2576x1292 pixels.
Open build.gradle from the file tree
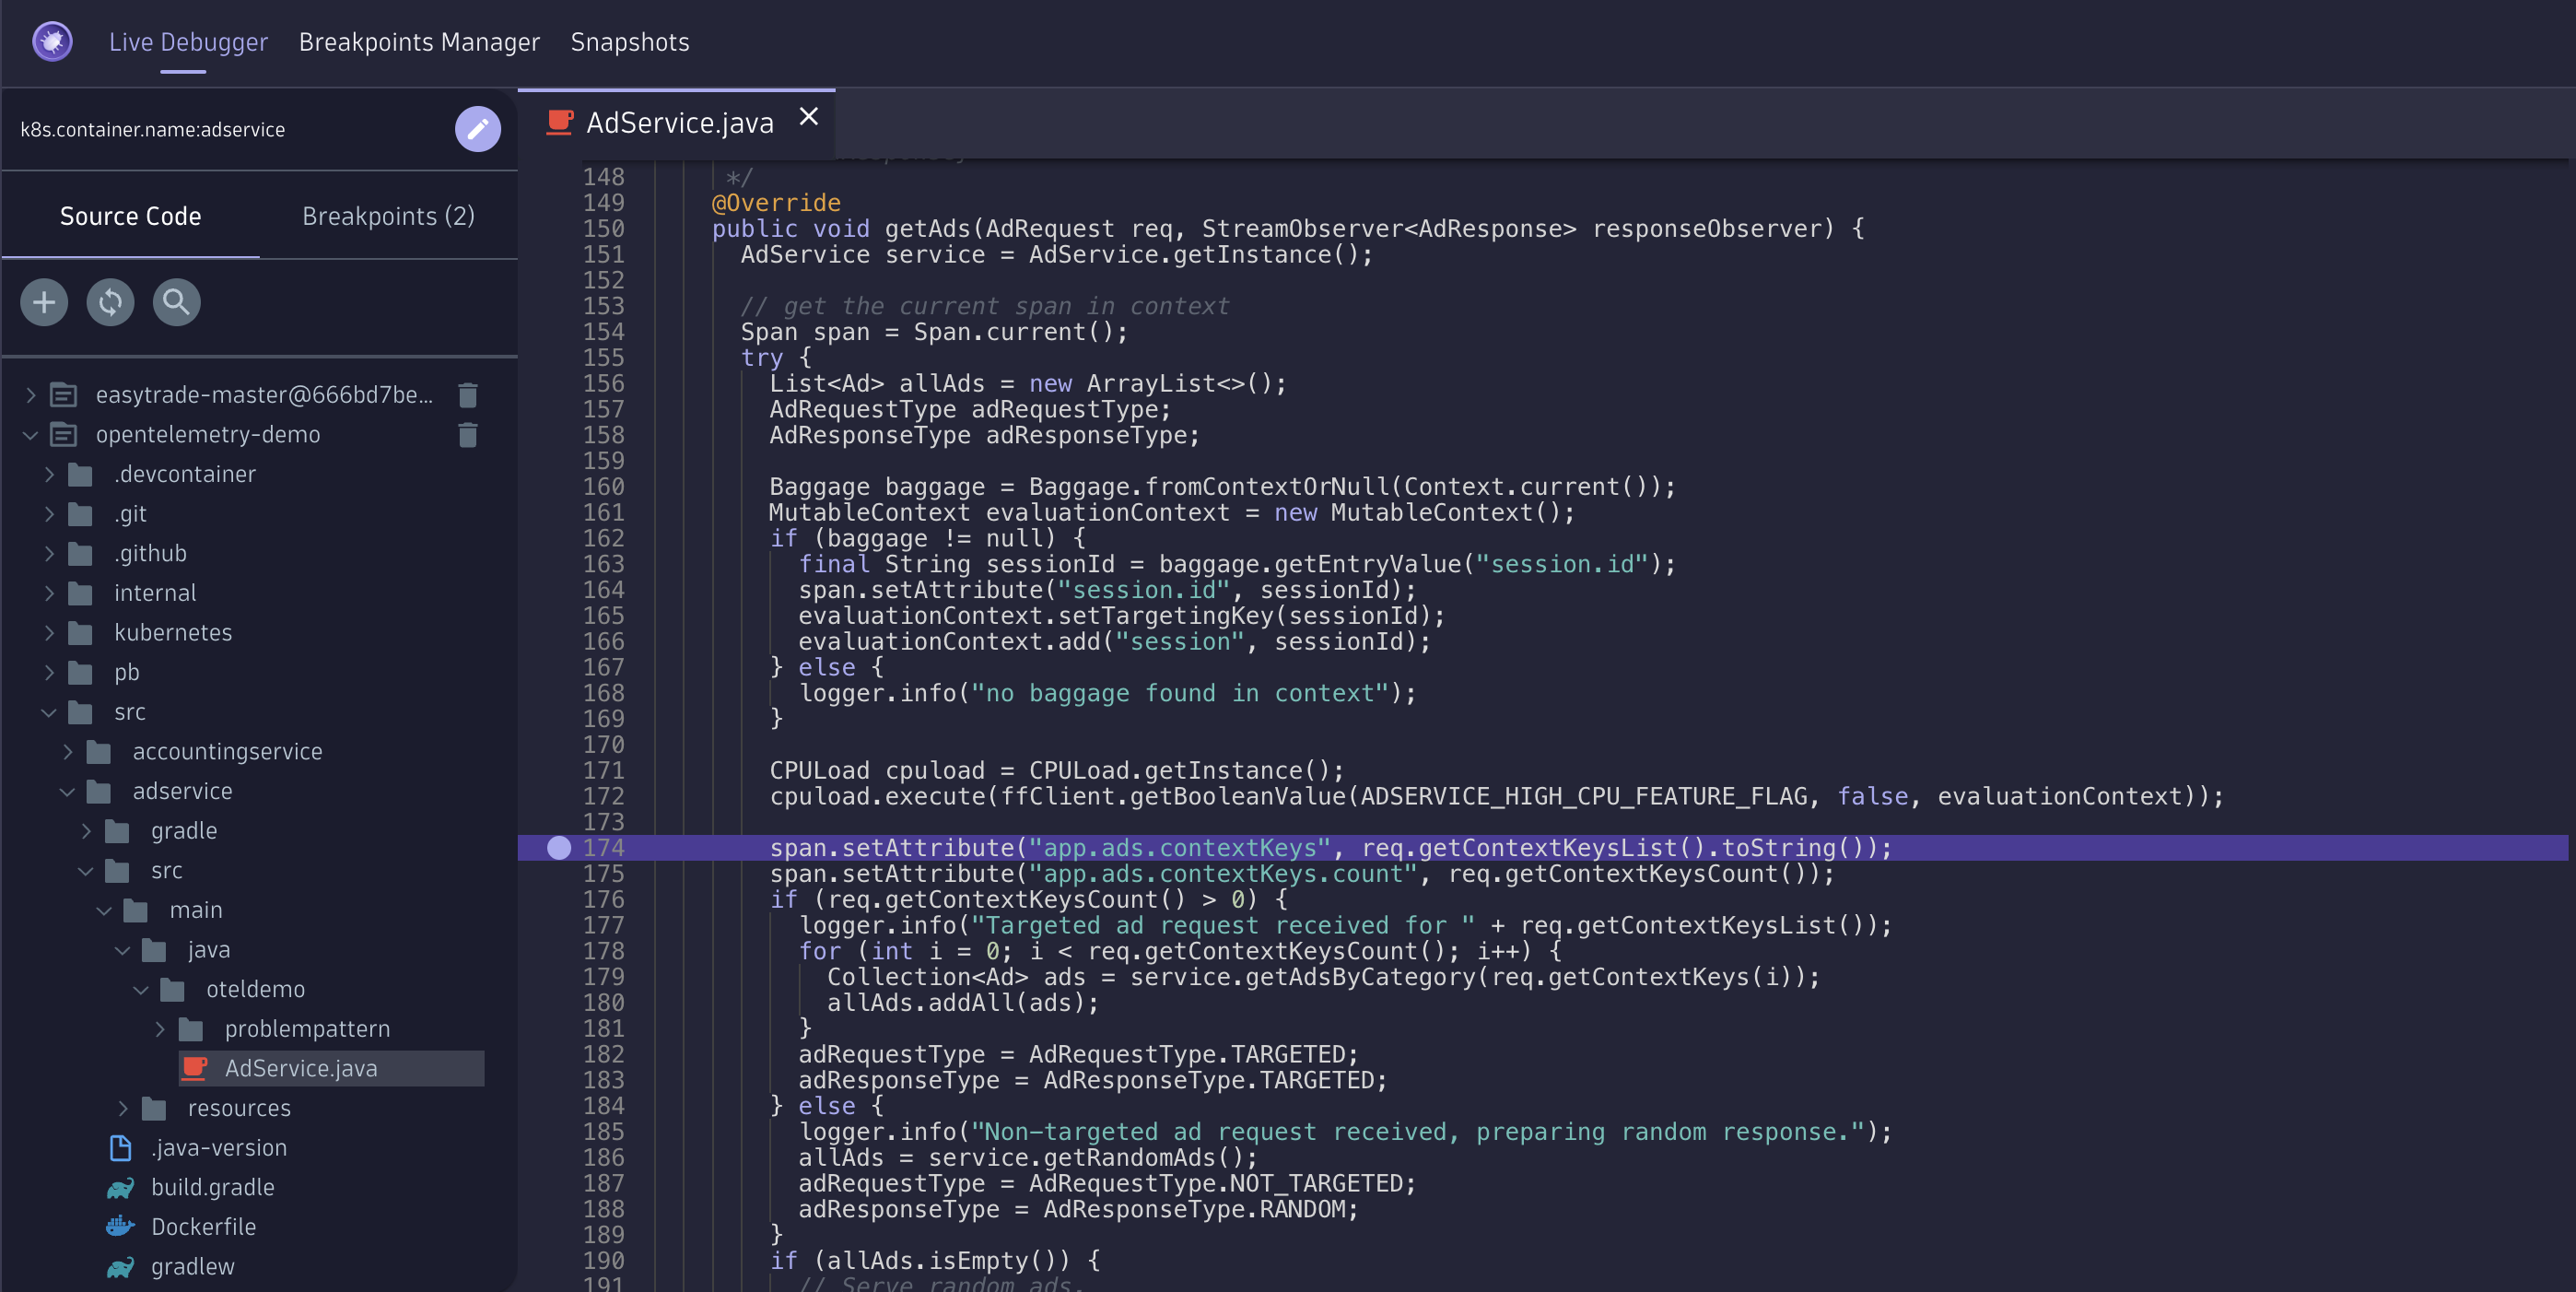[212, 1187]
